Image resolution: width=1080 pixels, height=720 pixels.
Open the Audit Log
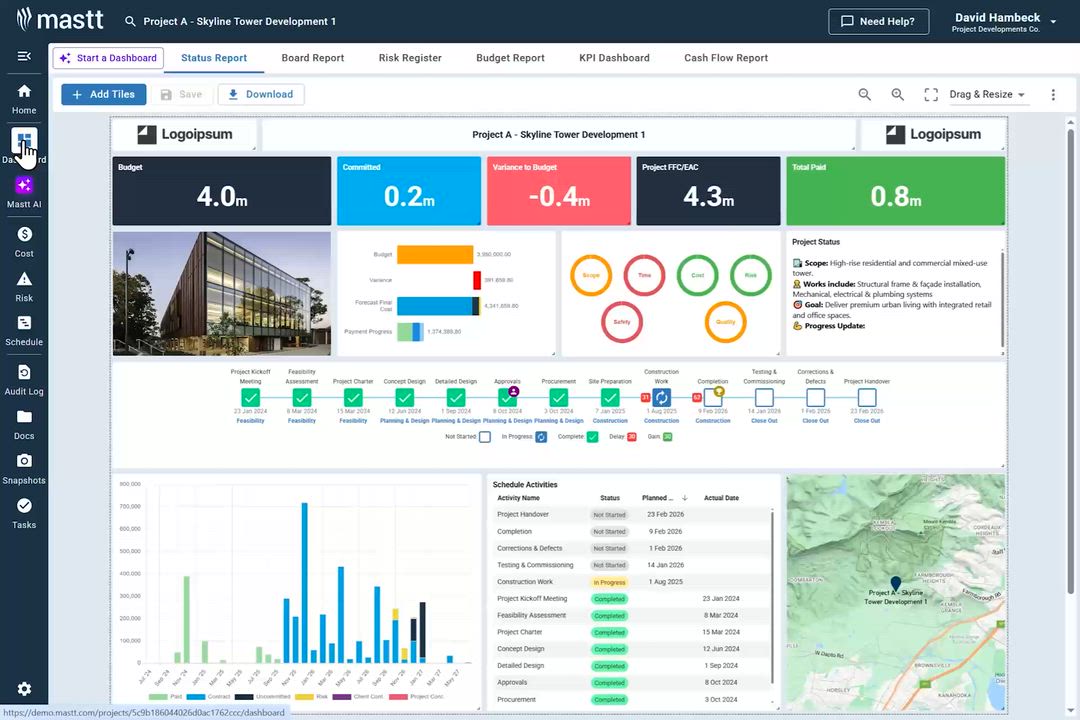coord(23,378)
